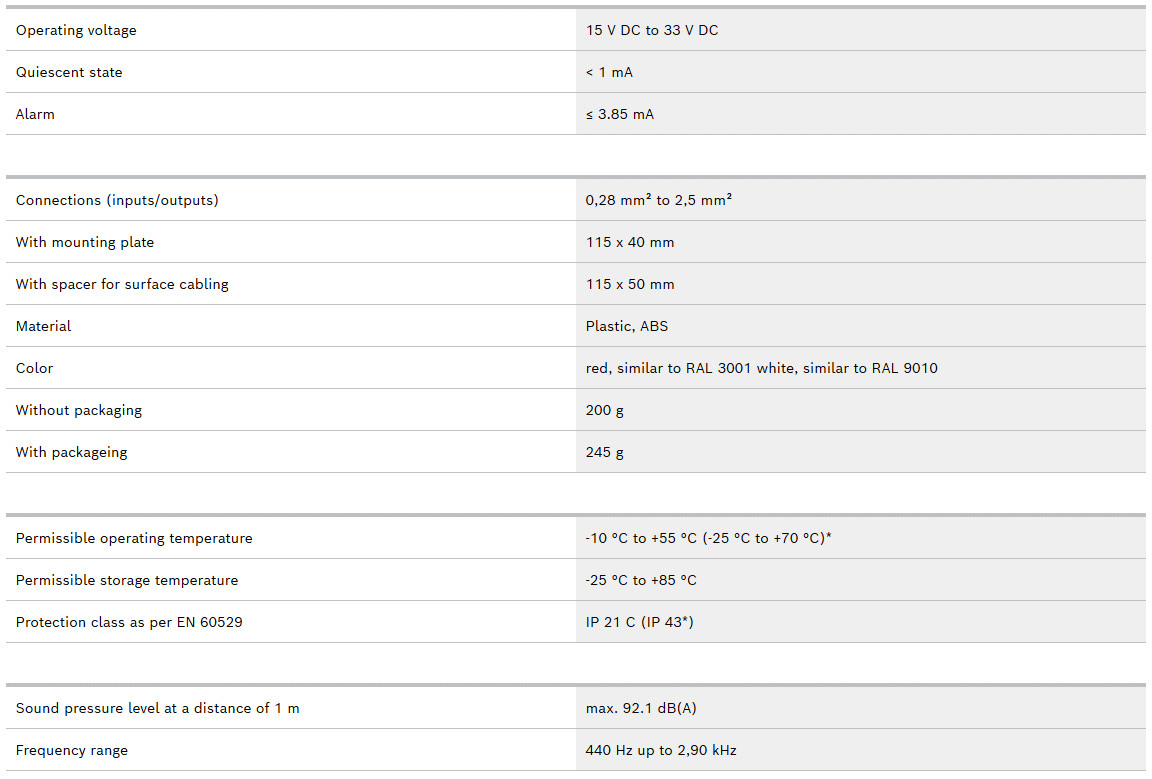
Task: Click the Connections (inputs/outputs) label
Action: (117, 200)
